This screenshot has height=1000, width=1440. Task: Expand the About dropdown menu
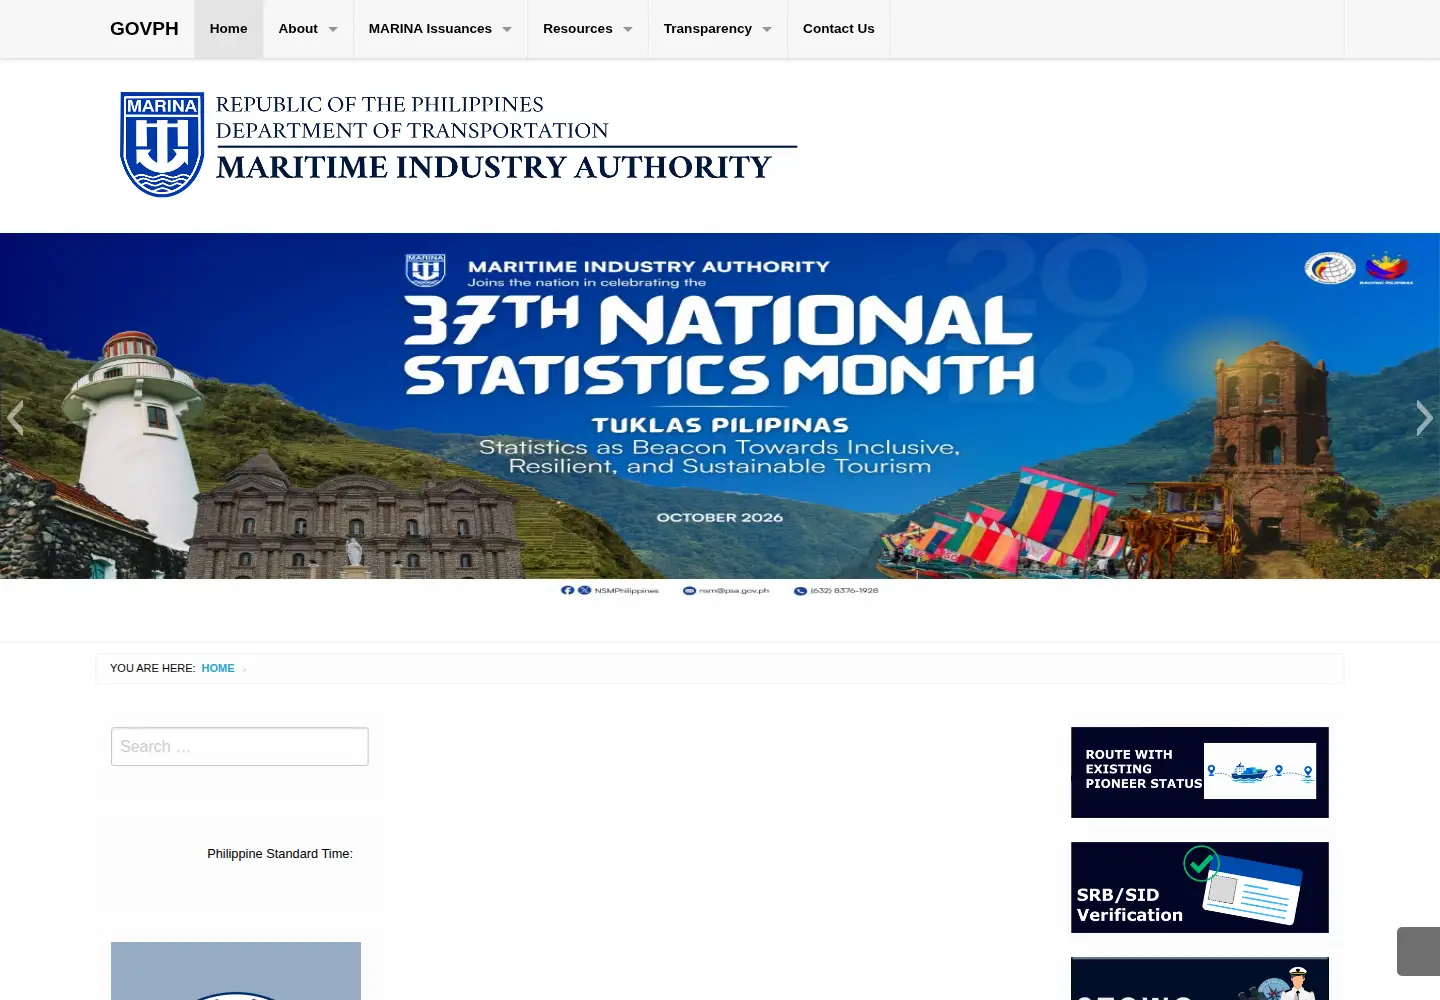(308, 29)
